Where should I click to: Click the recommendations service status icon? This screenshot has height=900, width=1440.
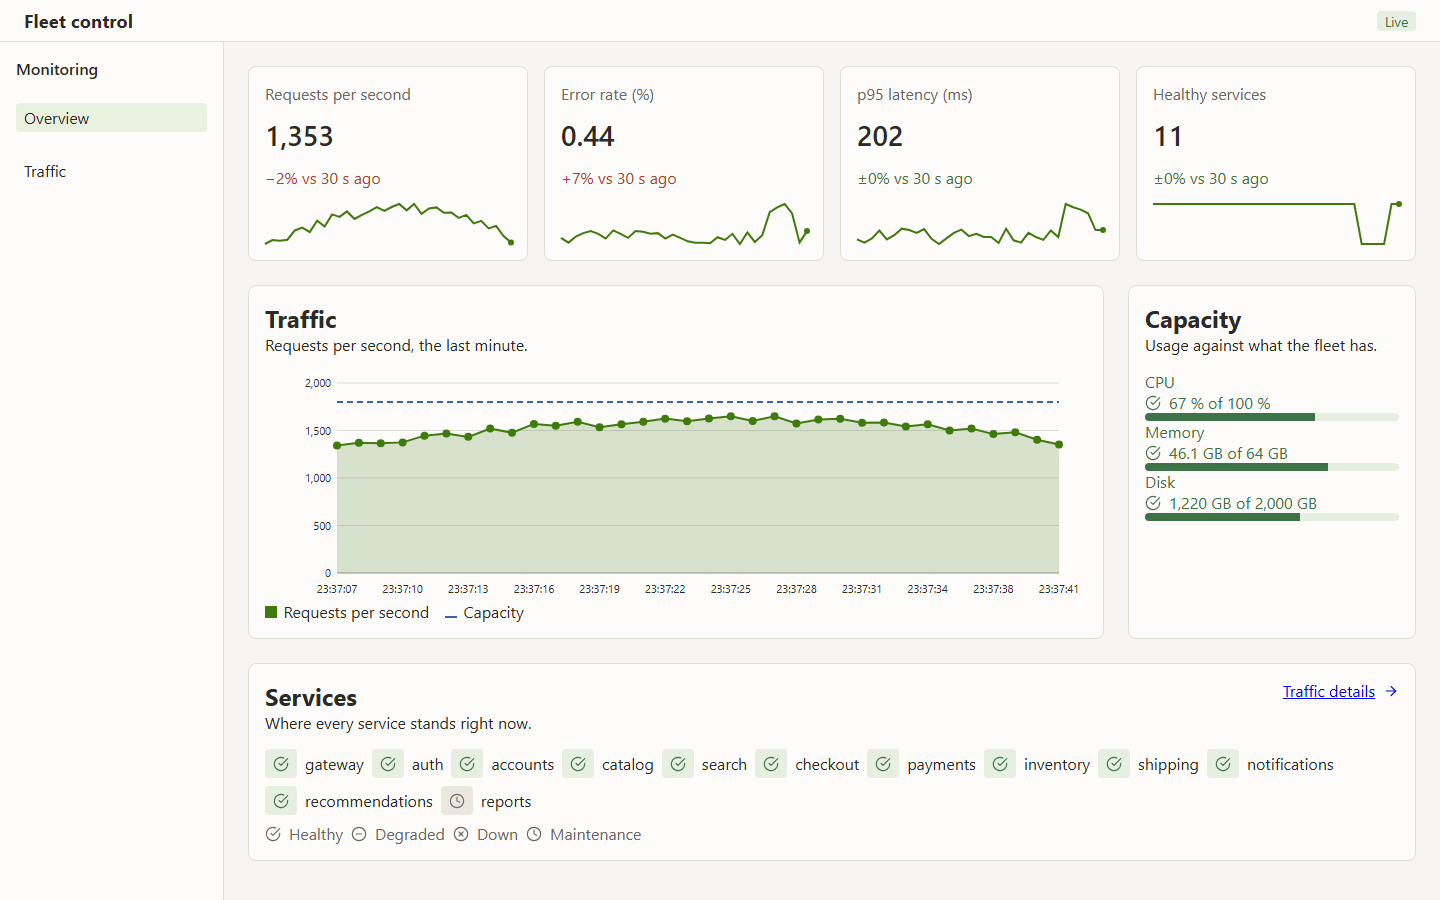click(281, 801)
